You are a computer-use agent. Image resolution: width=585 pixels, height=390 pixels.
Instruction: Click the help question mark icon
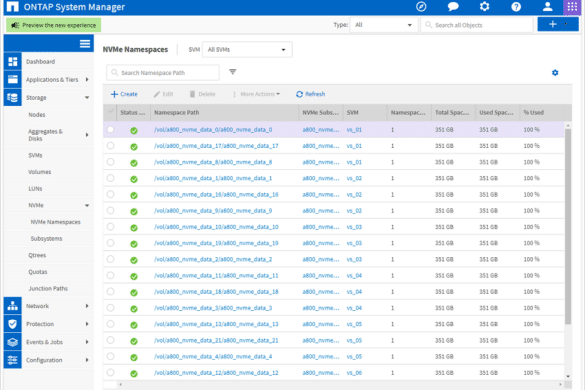point(516,7)
